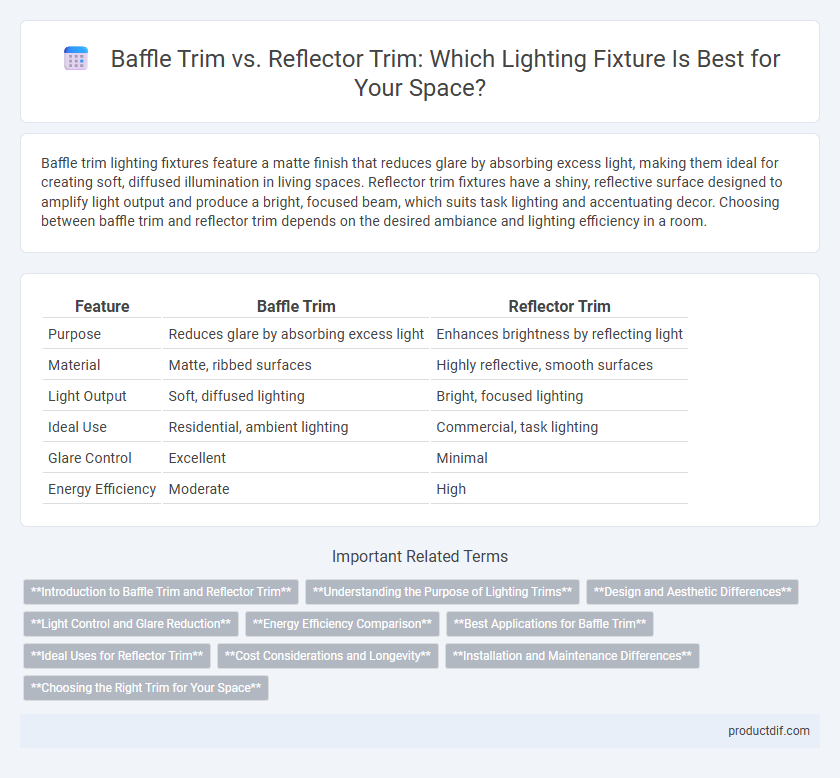Open the 'Cost Considerations and Longevity' tag
This screenshot has width=840, height=778.
click(328, 656)
